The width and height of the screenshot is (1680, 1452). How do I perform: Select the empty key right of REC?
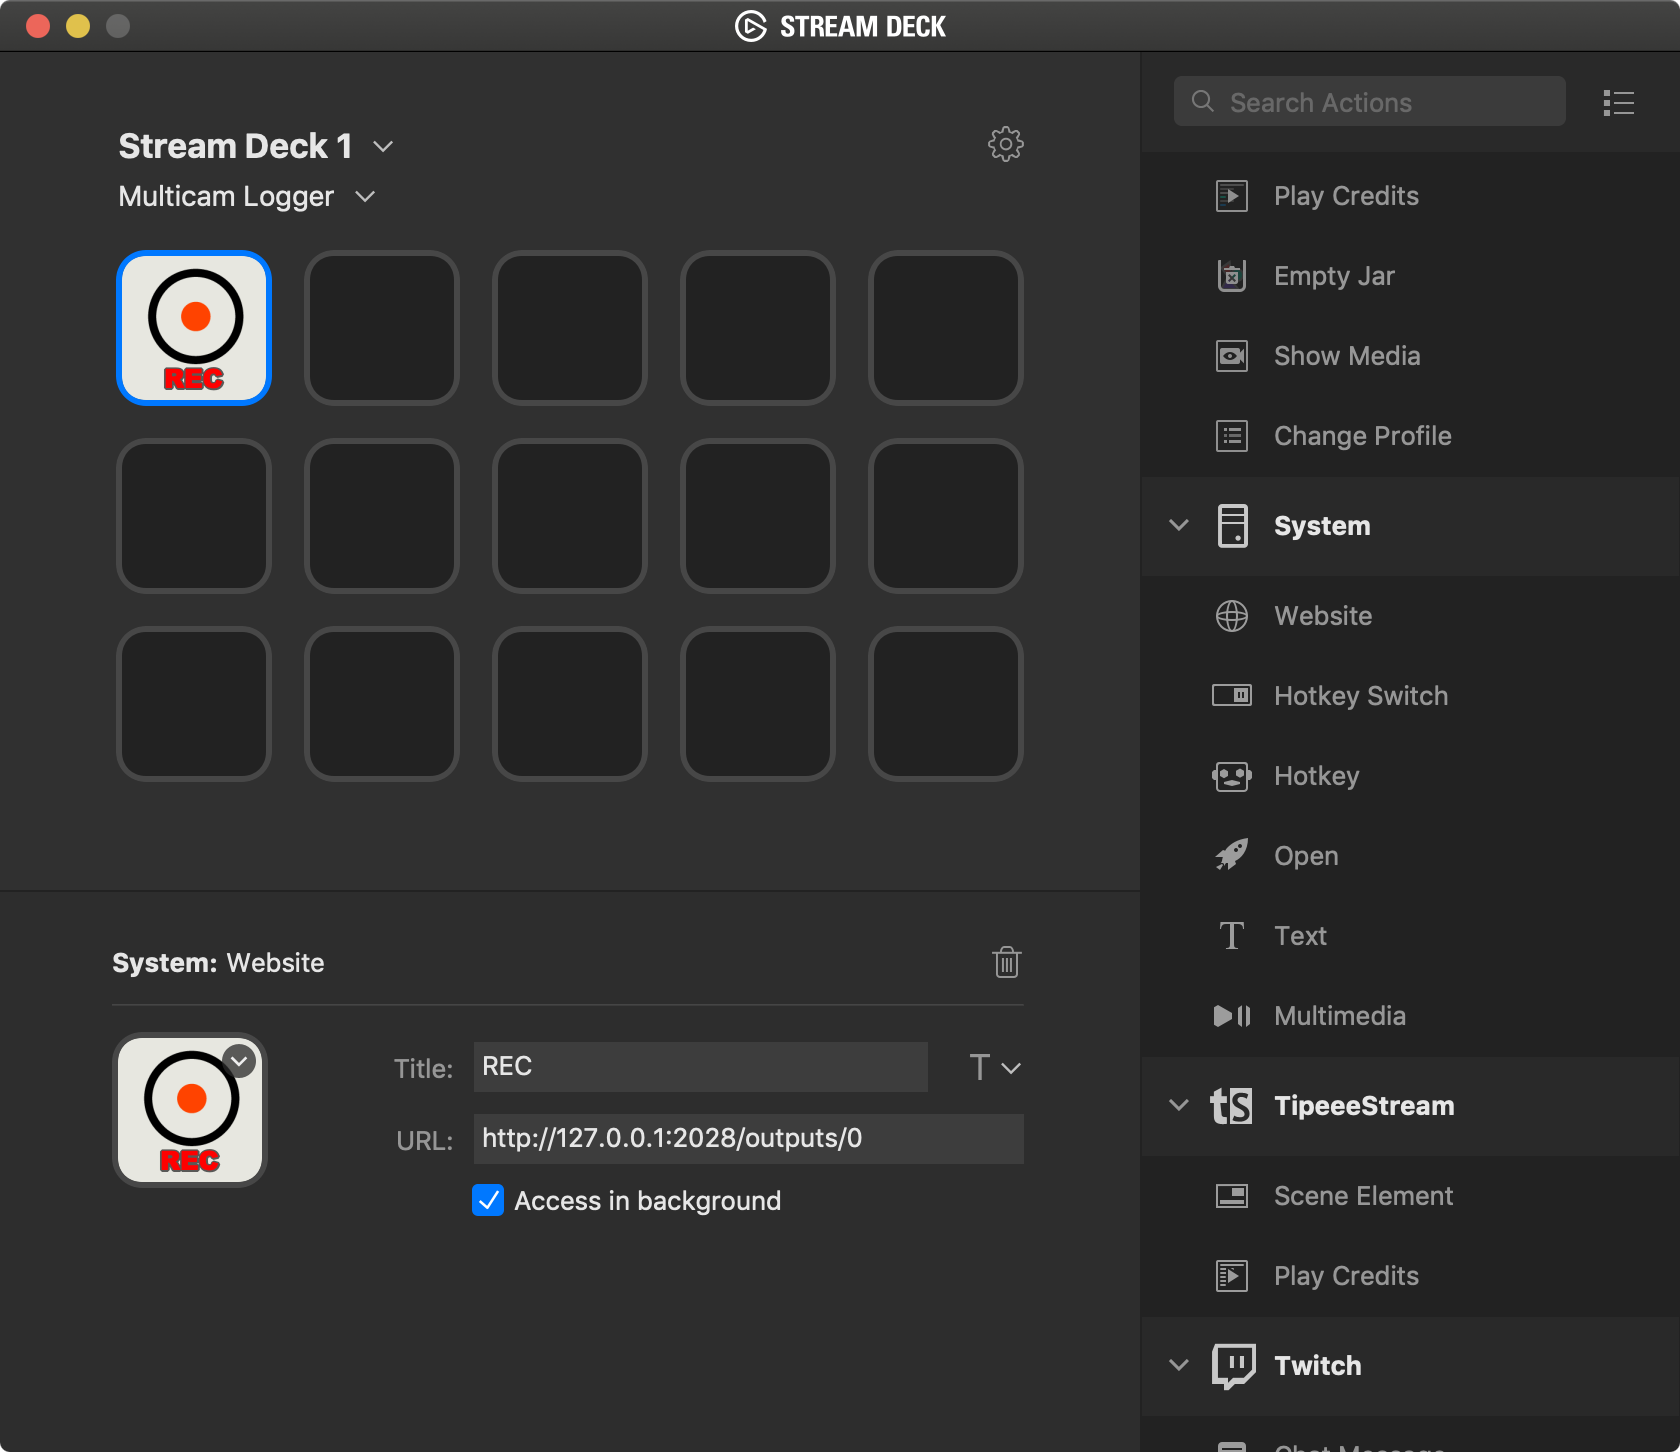coord(382,328)
